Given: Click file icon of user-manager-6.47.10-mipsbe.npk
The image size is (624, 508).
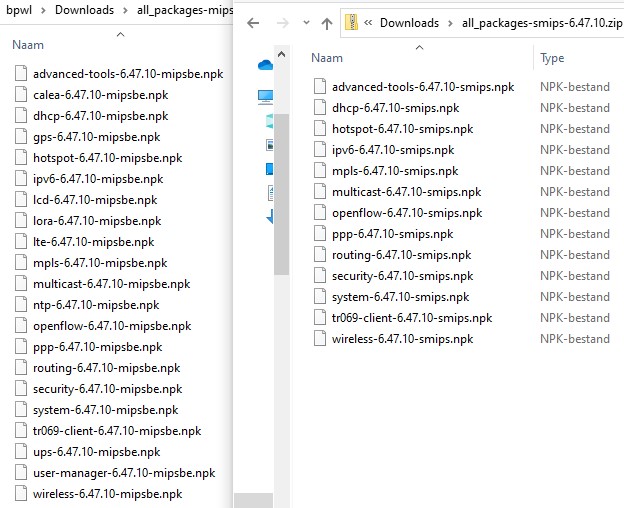Looking at the screenshot, I should point(21,472).
